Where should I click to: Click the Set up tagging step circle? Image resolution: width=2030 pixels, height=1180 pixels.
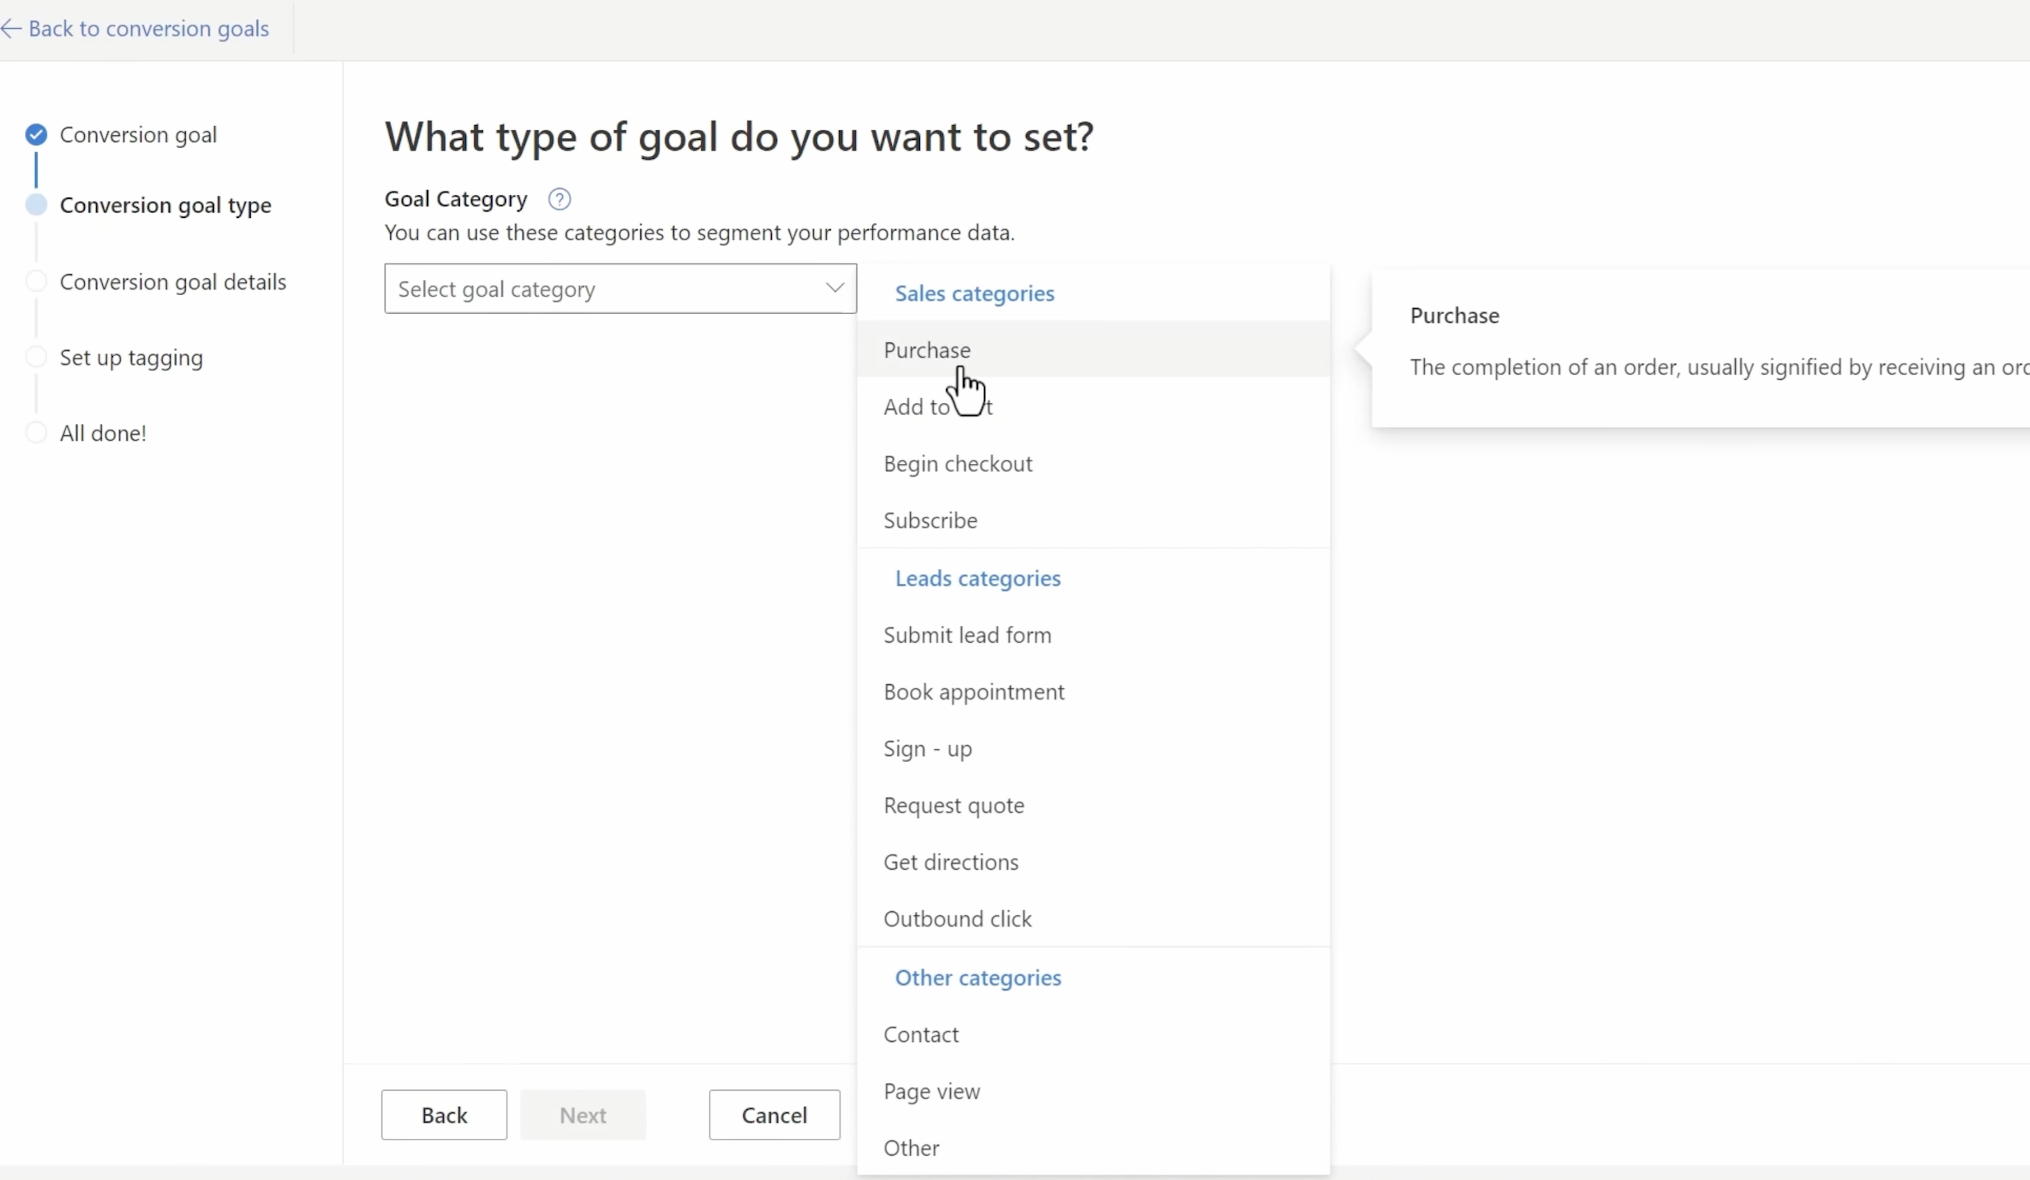coord(36,357)
